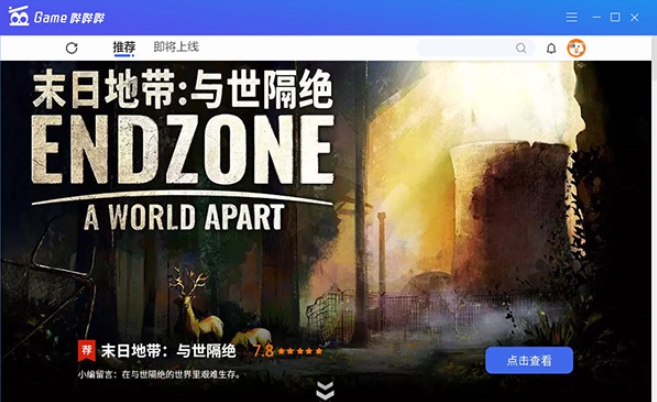Click the five star rating
Screen dimensions: 657x402
(x=300, y=351)
